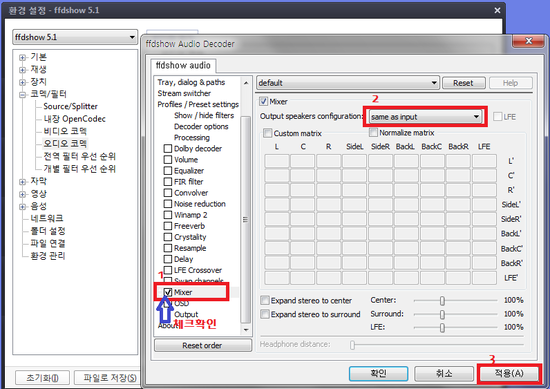Screen dimensions: 550x389
Task: Expand the 영상 tree node
Action: [22, 194]
